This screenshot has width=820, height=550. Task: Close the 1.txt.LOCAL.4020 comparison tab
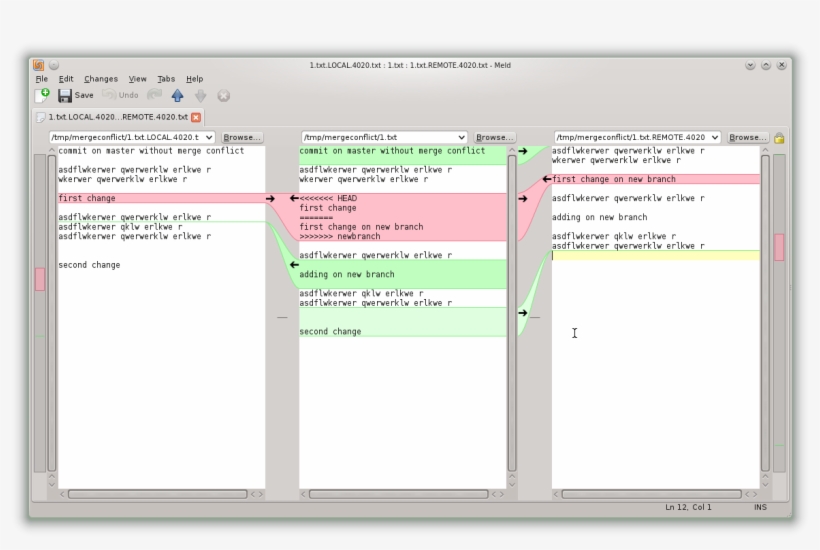196,117
